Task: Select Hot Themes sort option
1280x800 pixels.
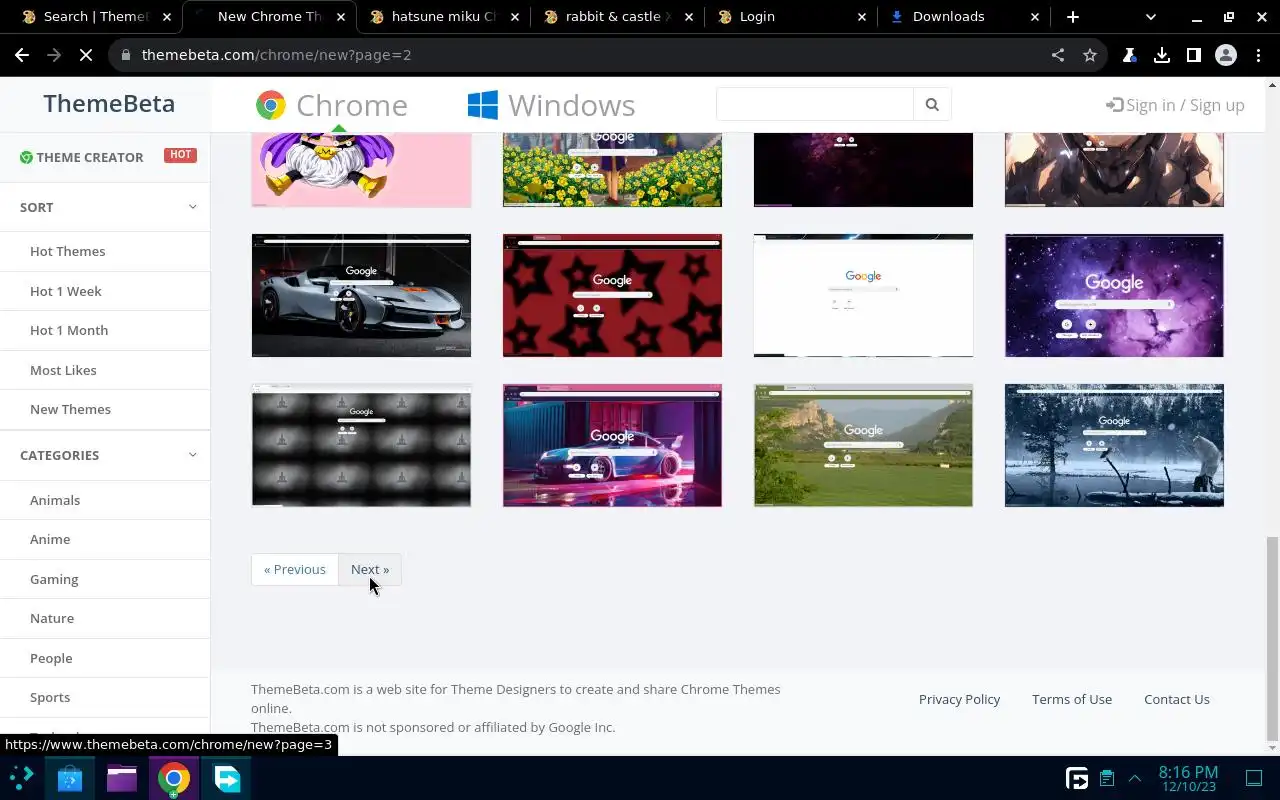Action: (67, 251)
